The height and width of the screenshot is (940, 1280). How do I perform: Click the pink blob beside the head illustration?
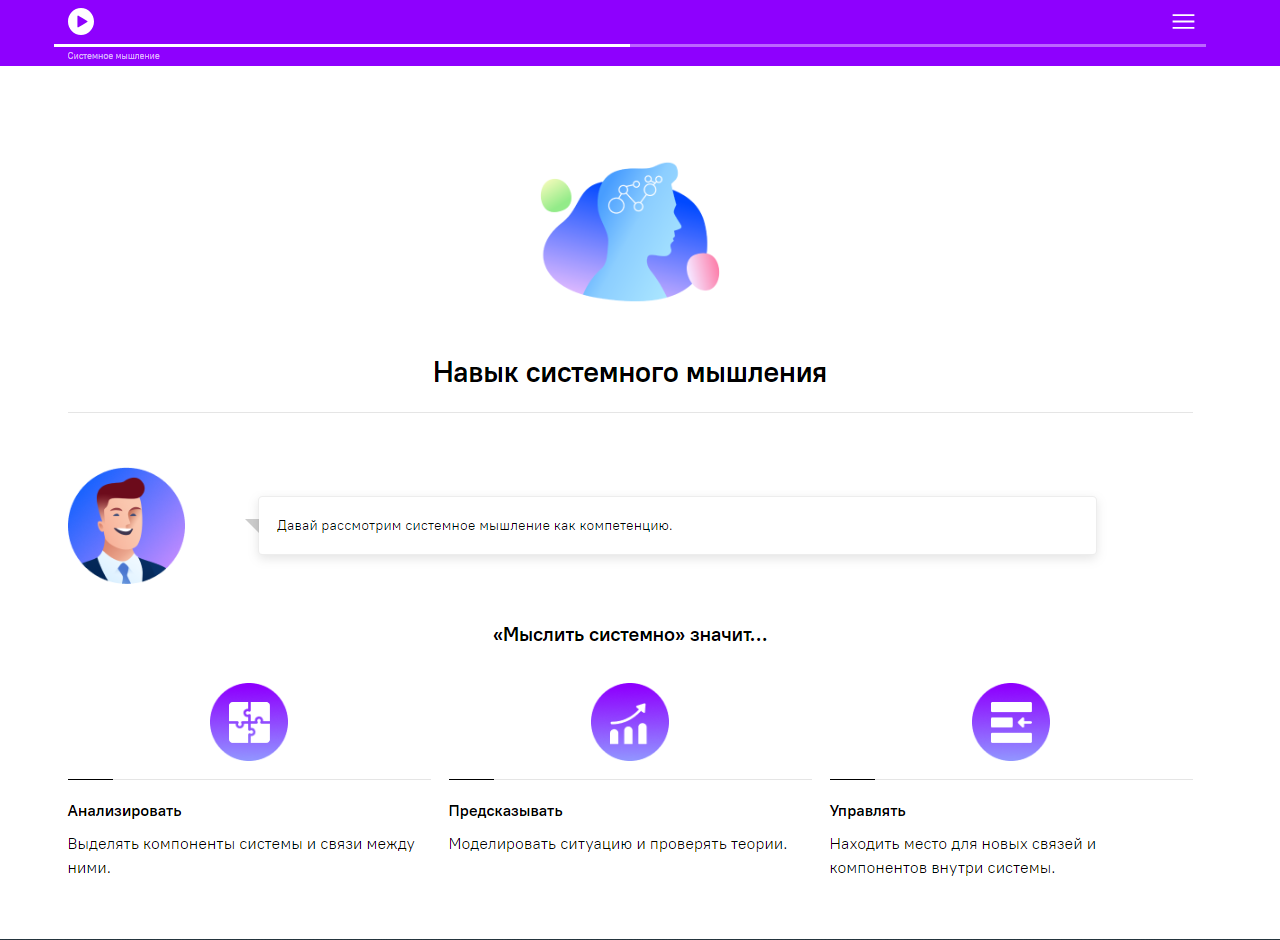point(703,271)
